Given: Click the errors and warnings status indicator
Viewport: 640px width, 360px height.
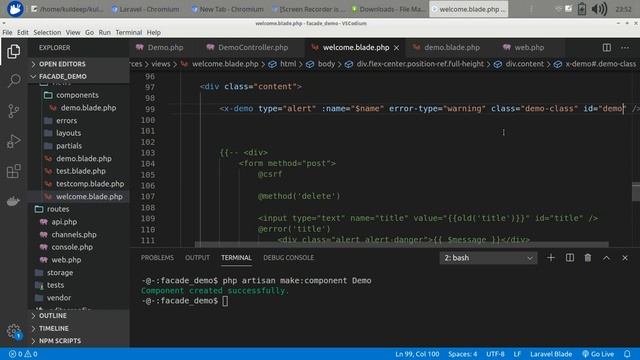Looking at the screenshot, I should point(23,354).
